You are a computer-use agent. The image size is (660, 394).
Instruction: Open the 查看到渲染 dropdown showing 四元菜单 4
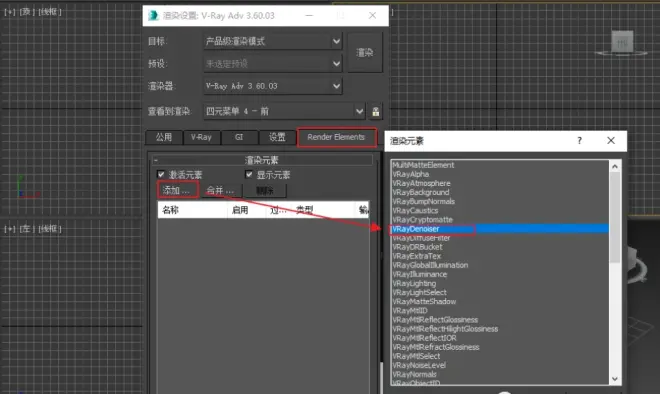(x=284, y=112)
